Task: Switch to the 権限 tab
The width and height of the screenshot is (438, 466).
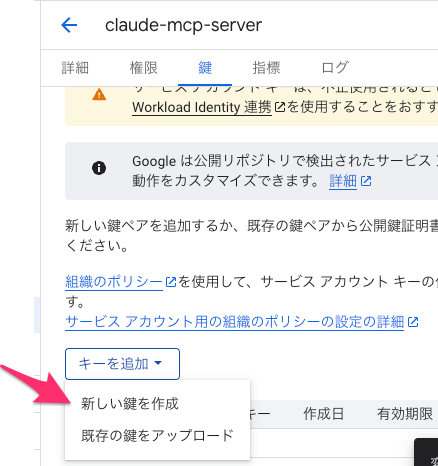Action: (x=143, y=68)
